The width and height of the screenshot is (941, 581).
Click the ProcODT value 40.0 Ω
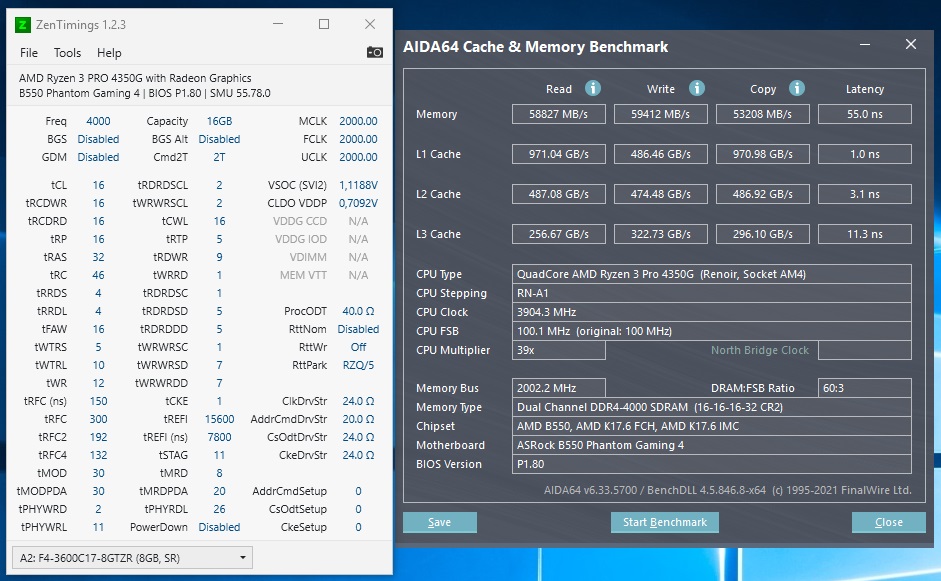(x=358, y=312)
